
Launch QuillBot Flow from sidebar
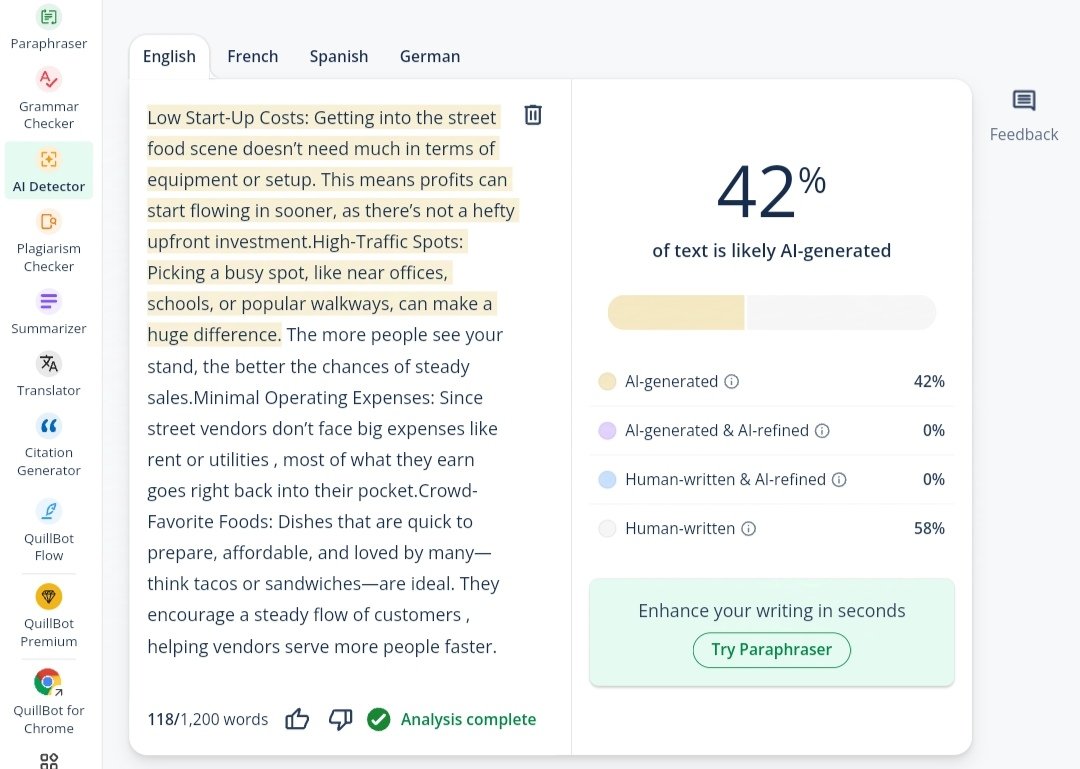click(x=48, y=531)
